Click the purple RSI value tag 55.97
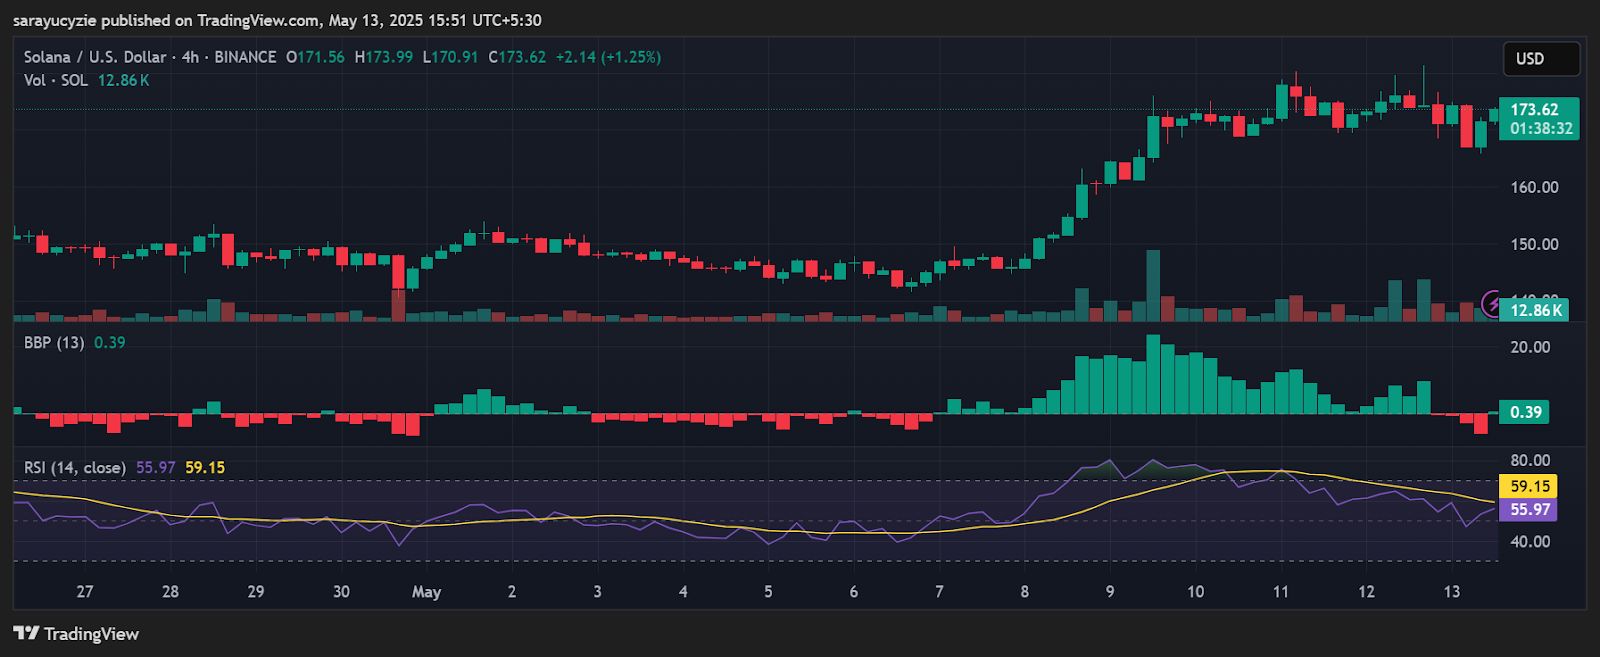The image size is (1600, 657). point(1530,509)
